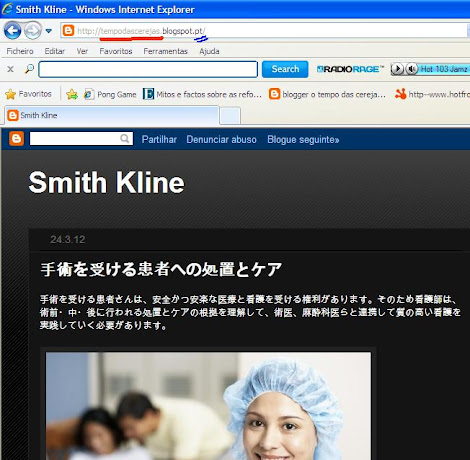Image resolution: width=470 pixels, height=460 pixels.
Task: Click the Denunciar abuso link
Action: coord(221,139)
